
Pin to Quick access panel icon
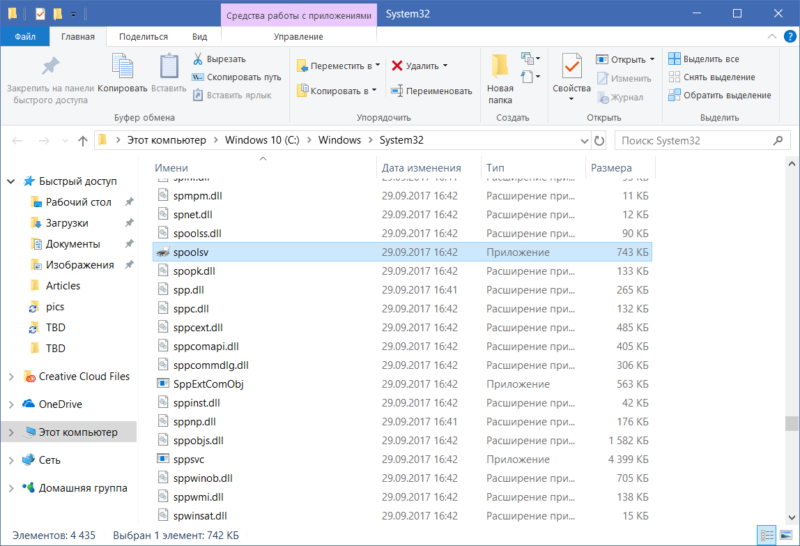click(x=50, y=66)
